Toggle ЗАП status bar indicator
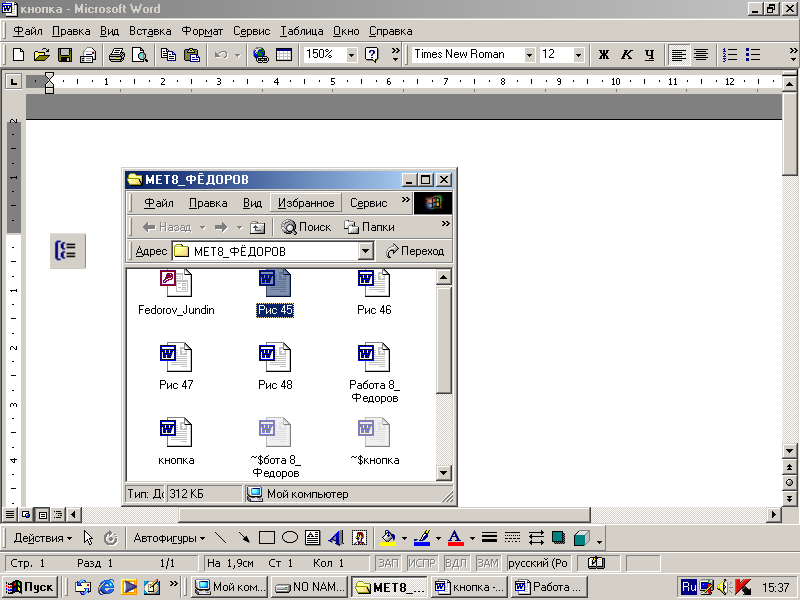 pos(388,563)
